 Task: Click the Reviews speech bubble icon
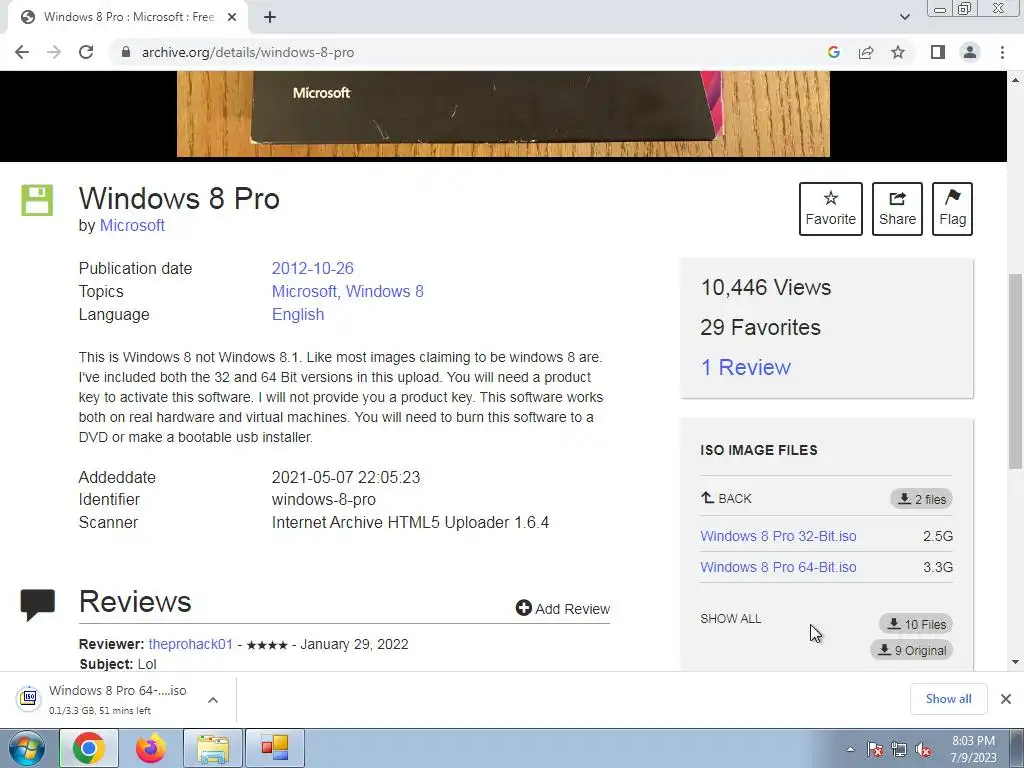pos(37,604)
